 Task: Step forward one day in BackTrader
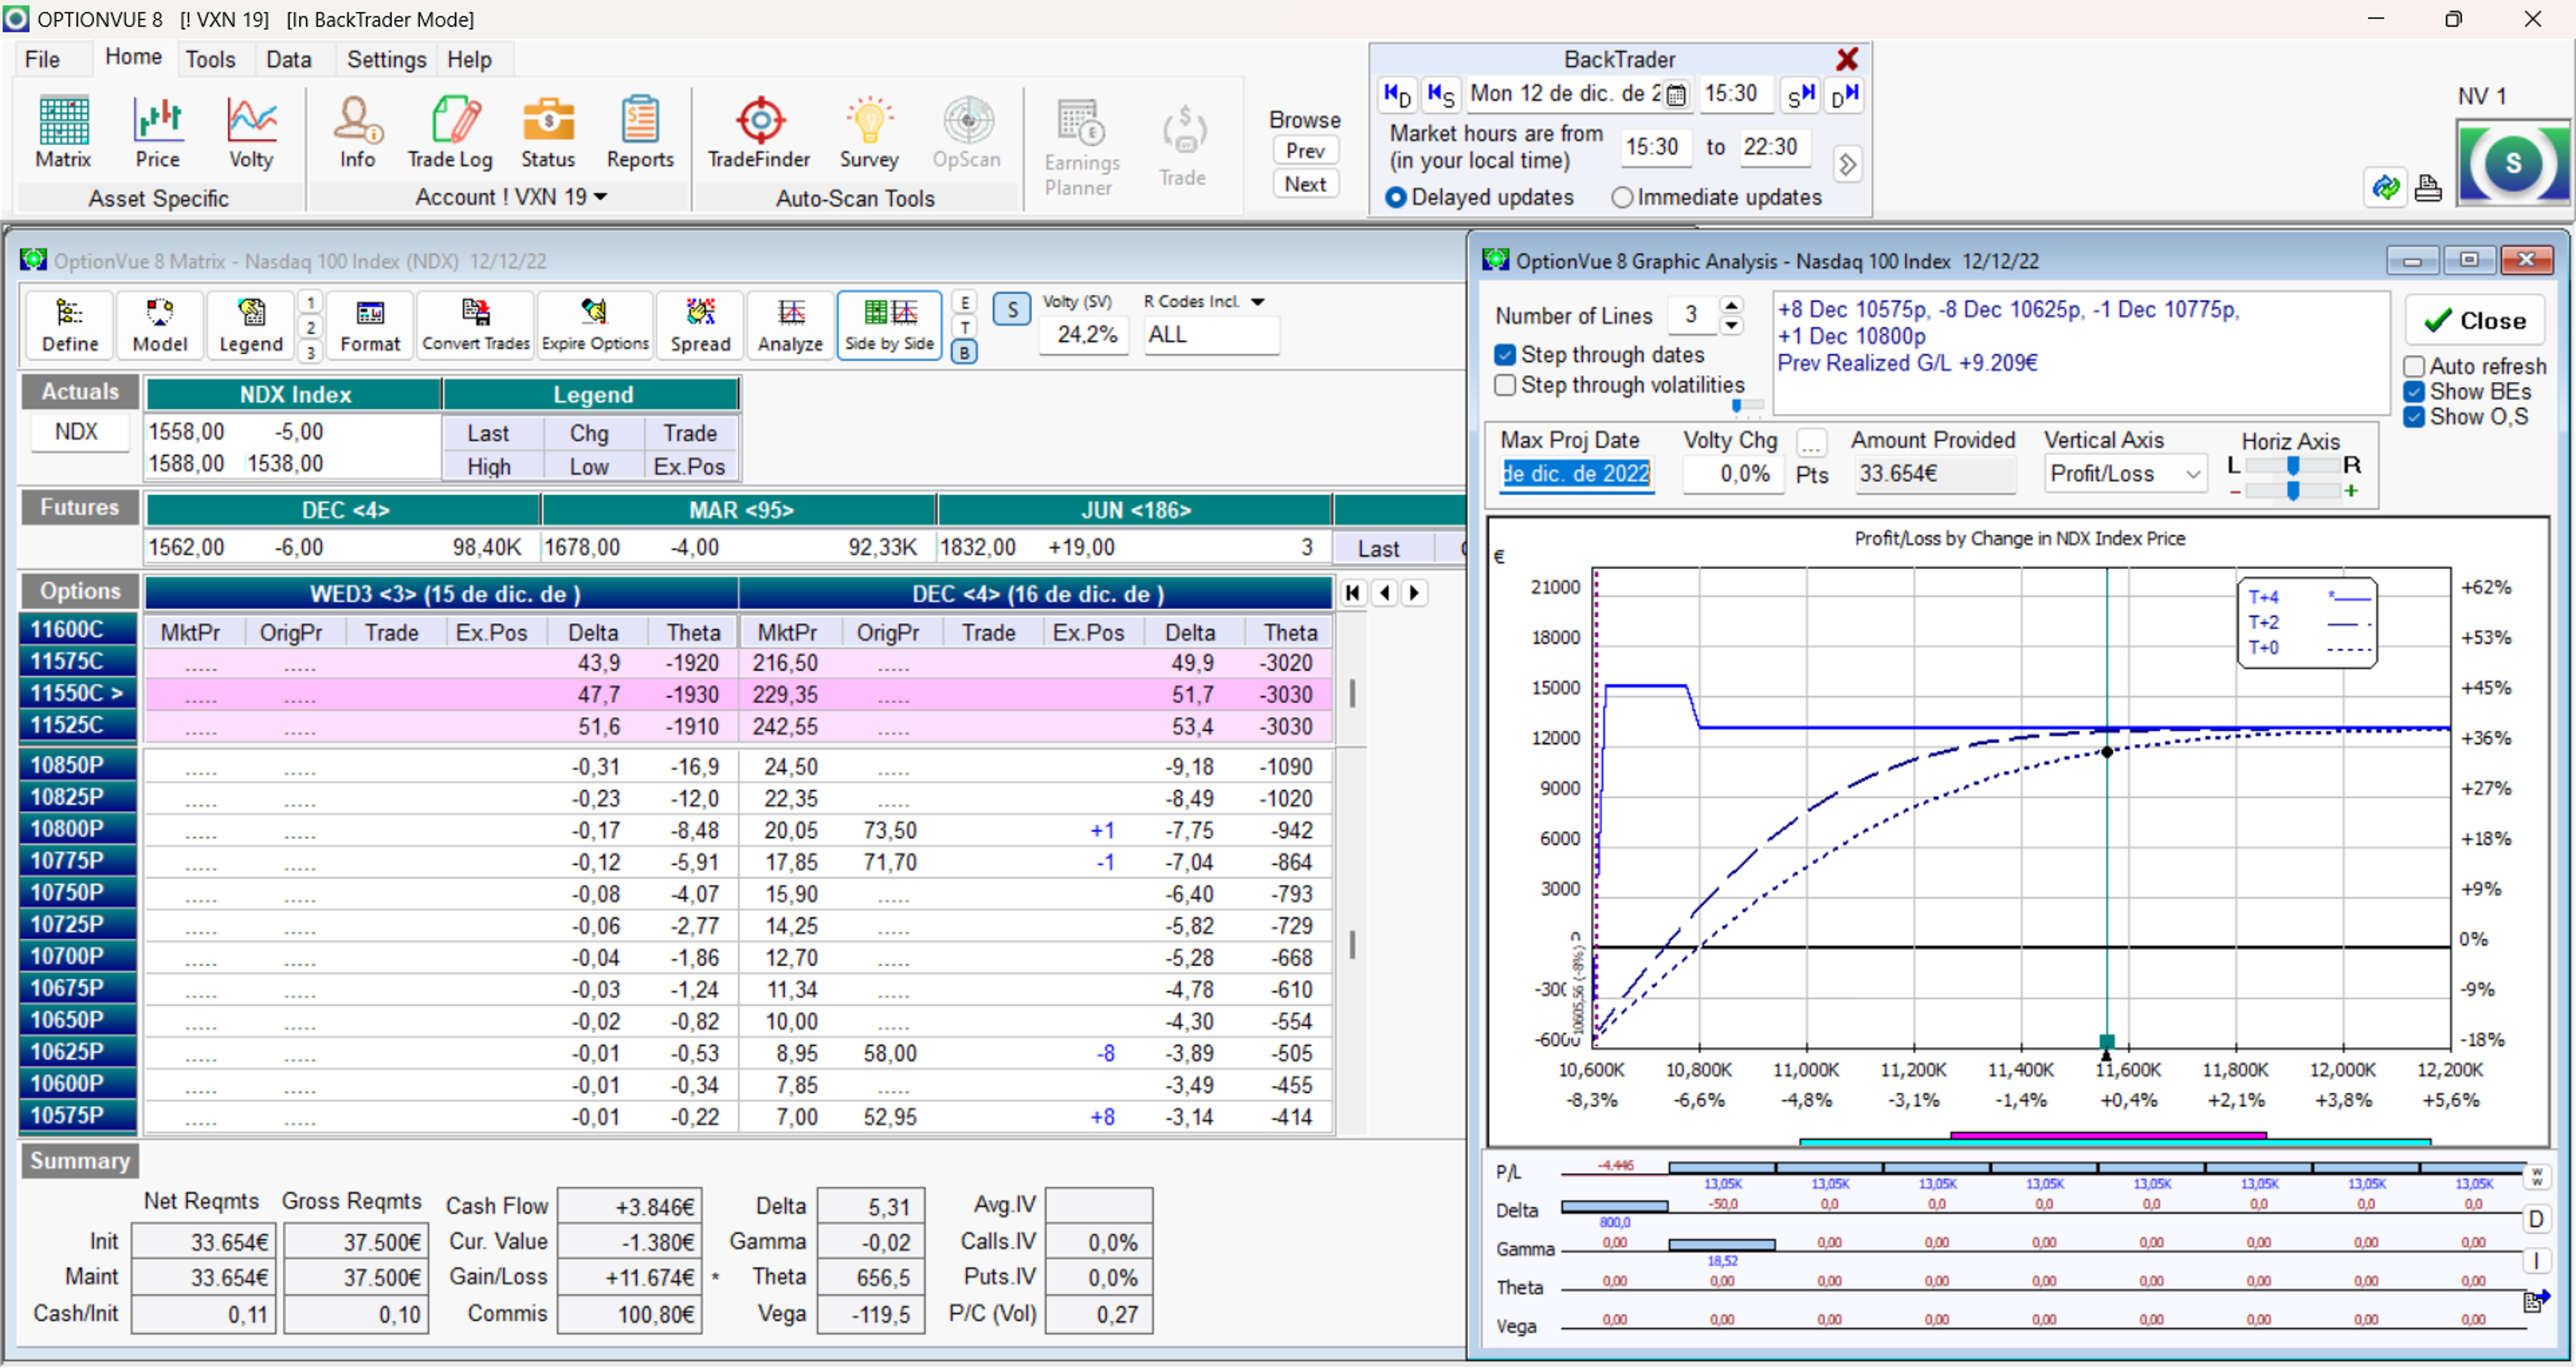point(1844,94)
